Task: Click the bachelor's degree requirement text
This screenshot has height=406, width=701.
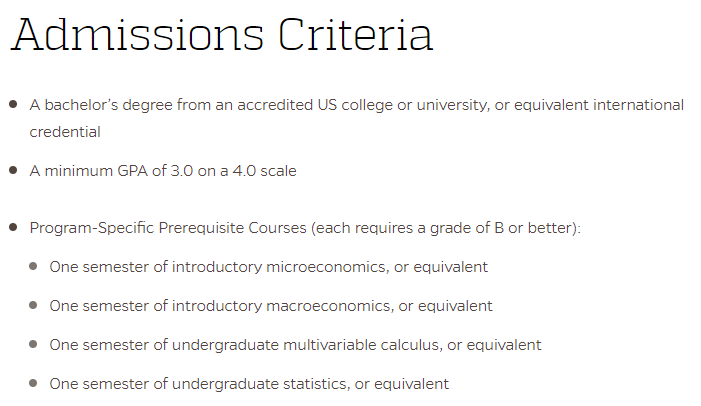Action: (357, 118)
